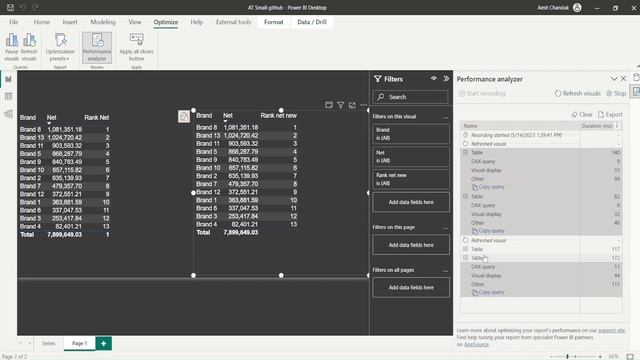Collapse the Table row with duration 172
640x360 pixels.
[x=465, y=258]
